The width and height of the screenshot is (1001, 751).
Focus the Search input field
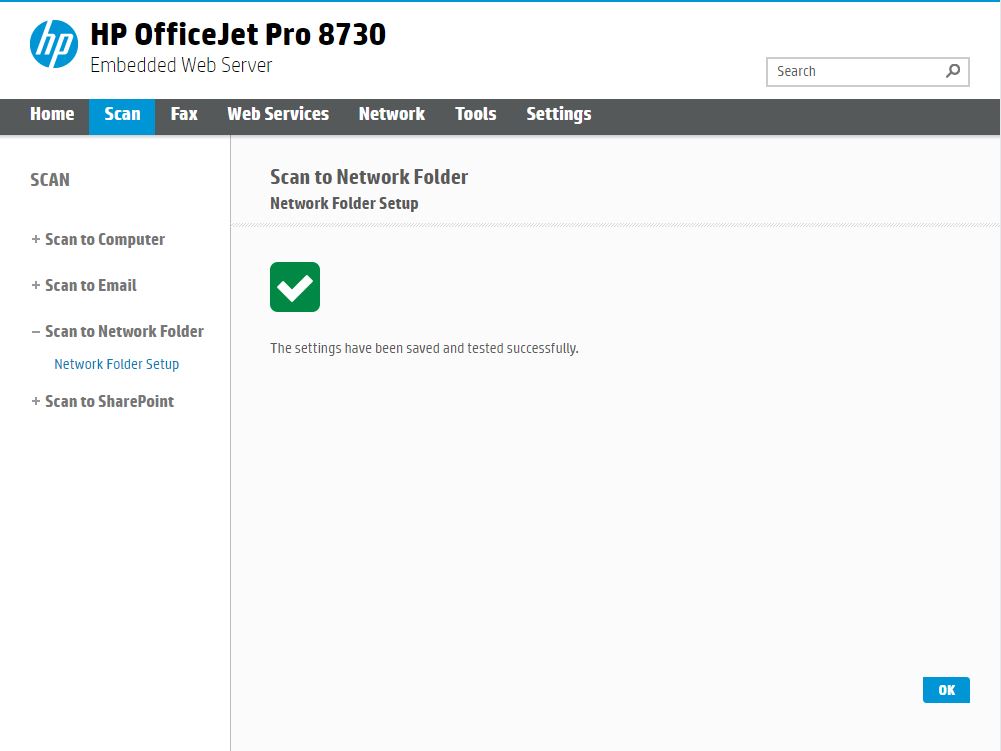[x=868, y=72]
